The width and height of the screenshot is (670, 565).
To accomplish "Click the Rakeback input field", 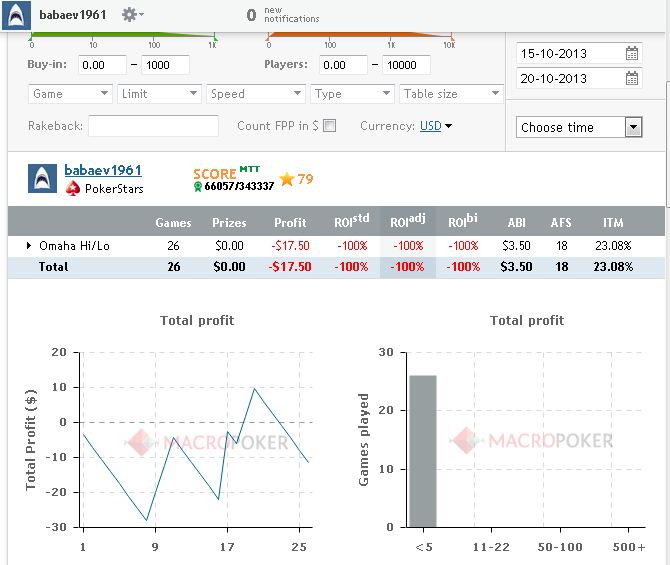I will tap(153, 126).
